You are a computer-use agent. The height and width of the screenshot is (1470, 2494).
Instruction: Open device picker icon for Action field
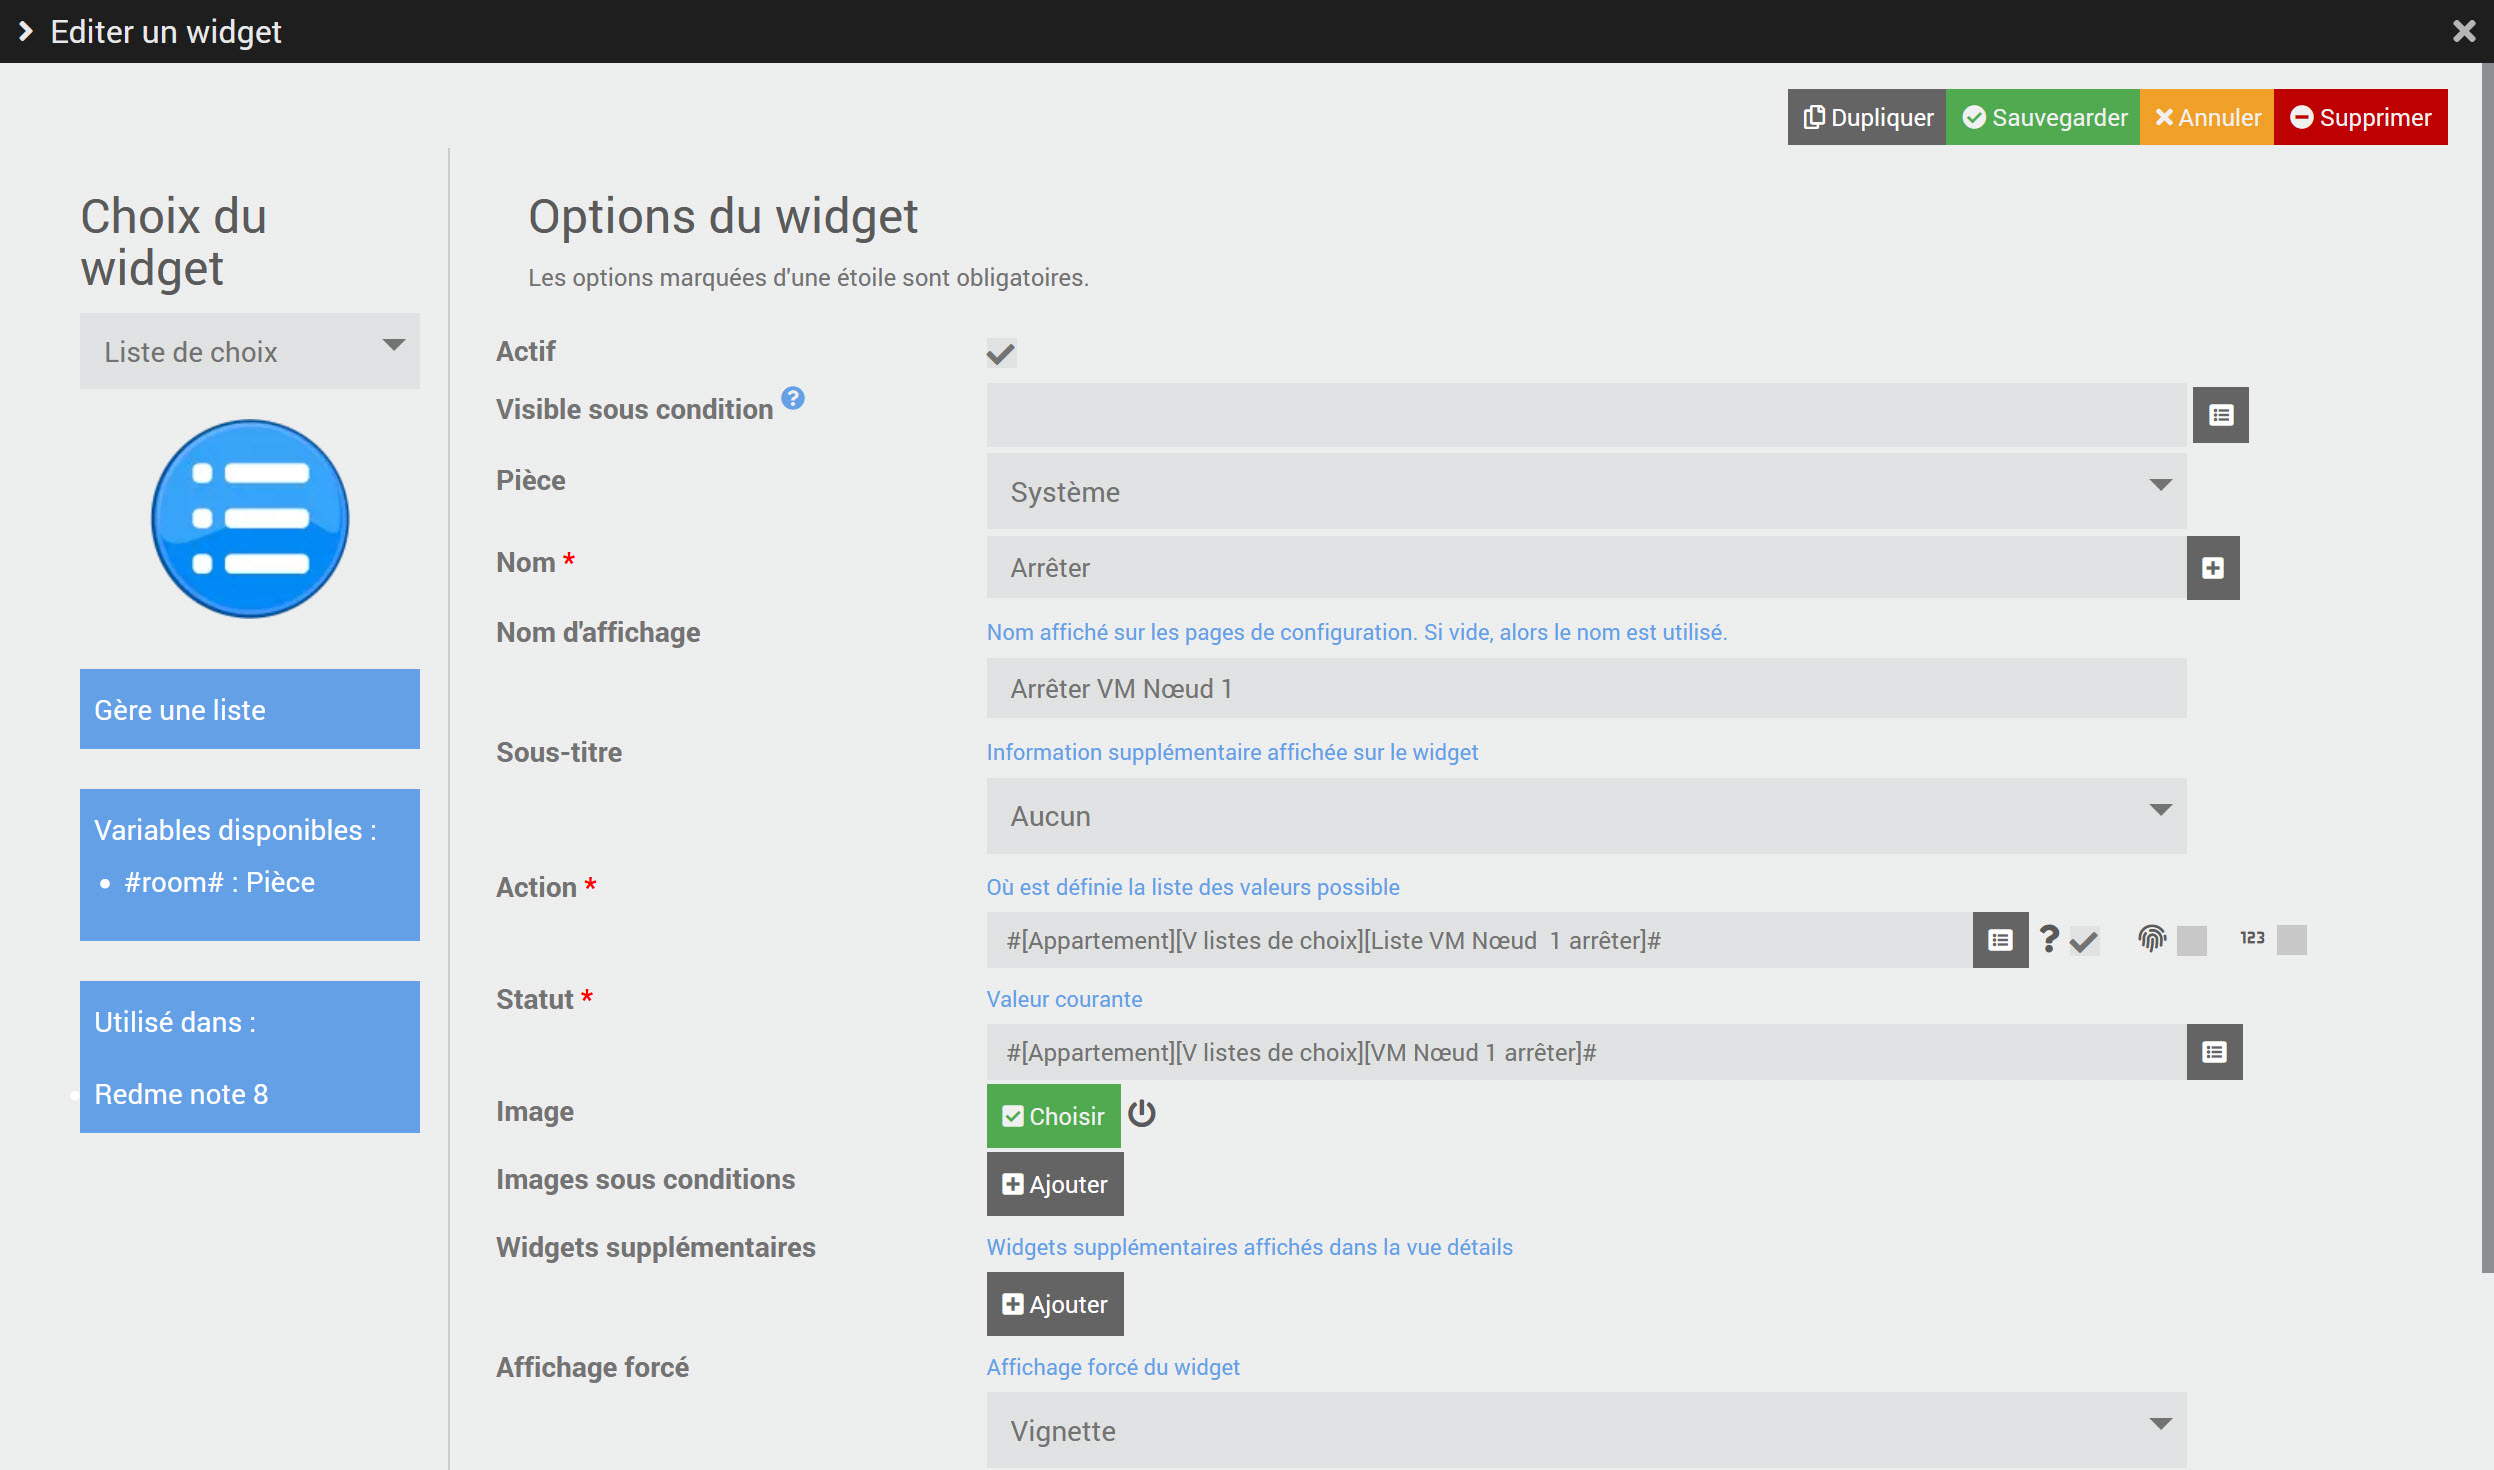[2000, 940]
